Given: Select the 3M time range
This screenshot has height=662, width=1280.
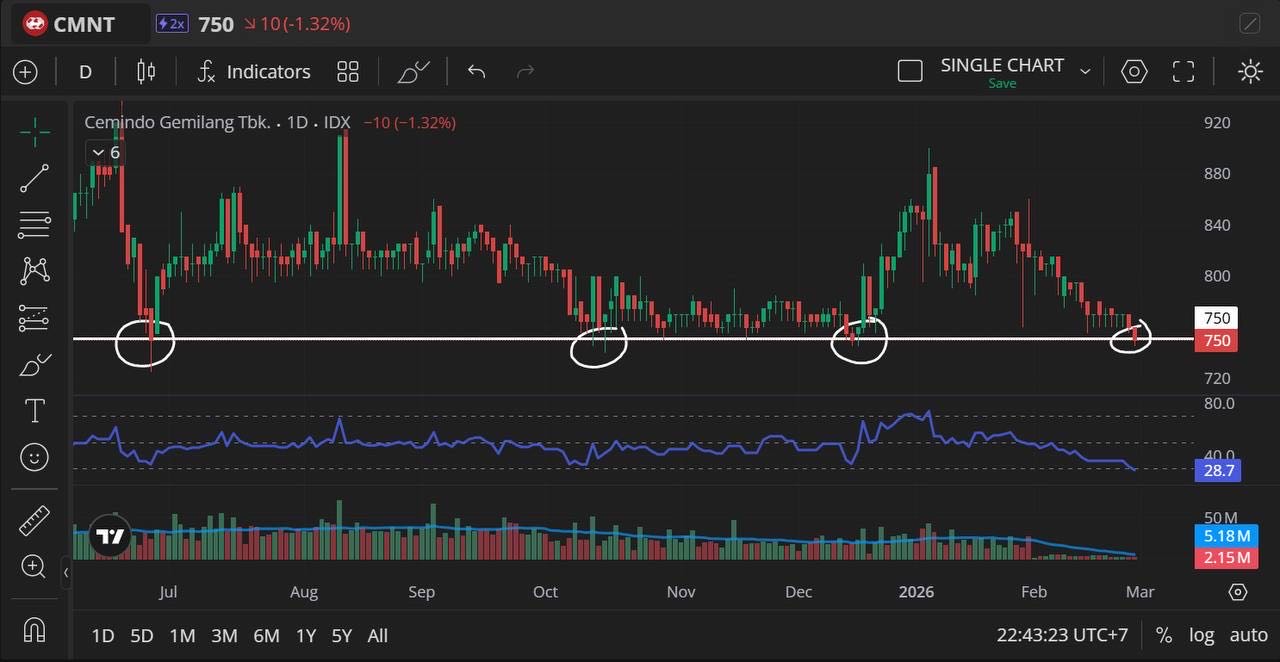Looking at the screenshot, I should (x=224, y=635).
